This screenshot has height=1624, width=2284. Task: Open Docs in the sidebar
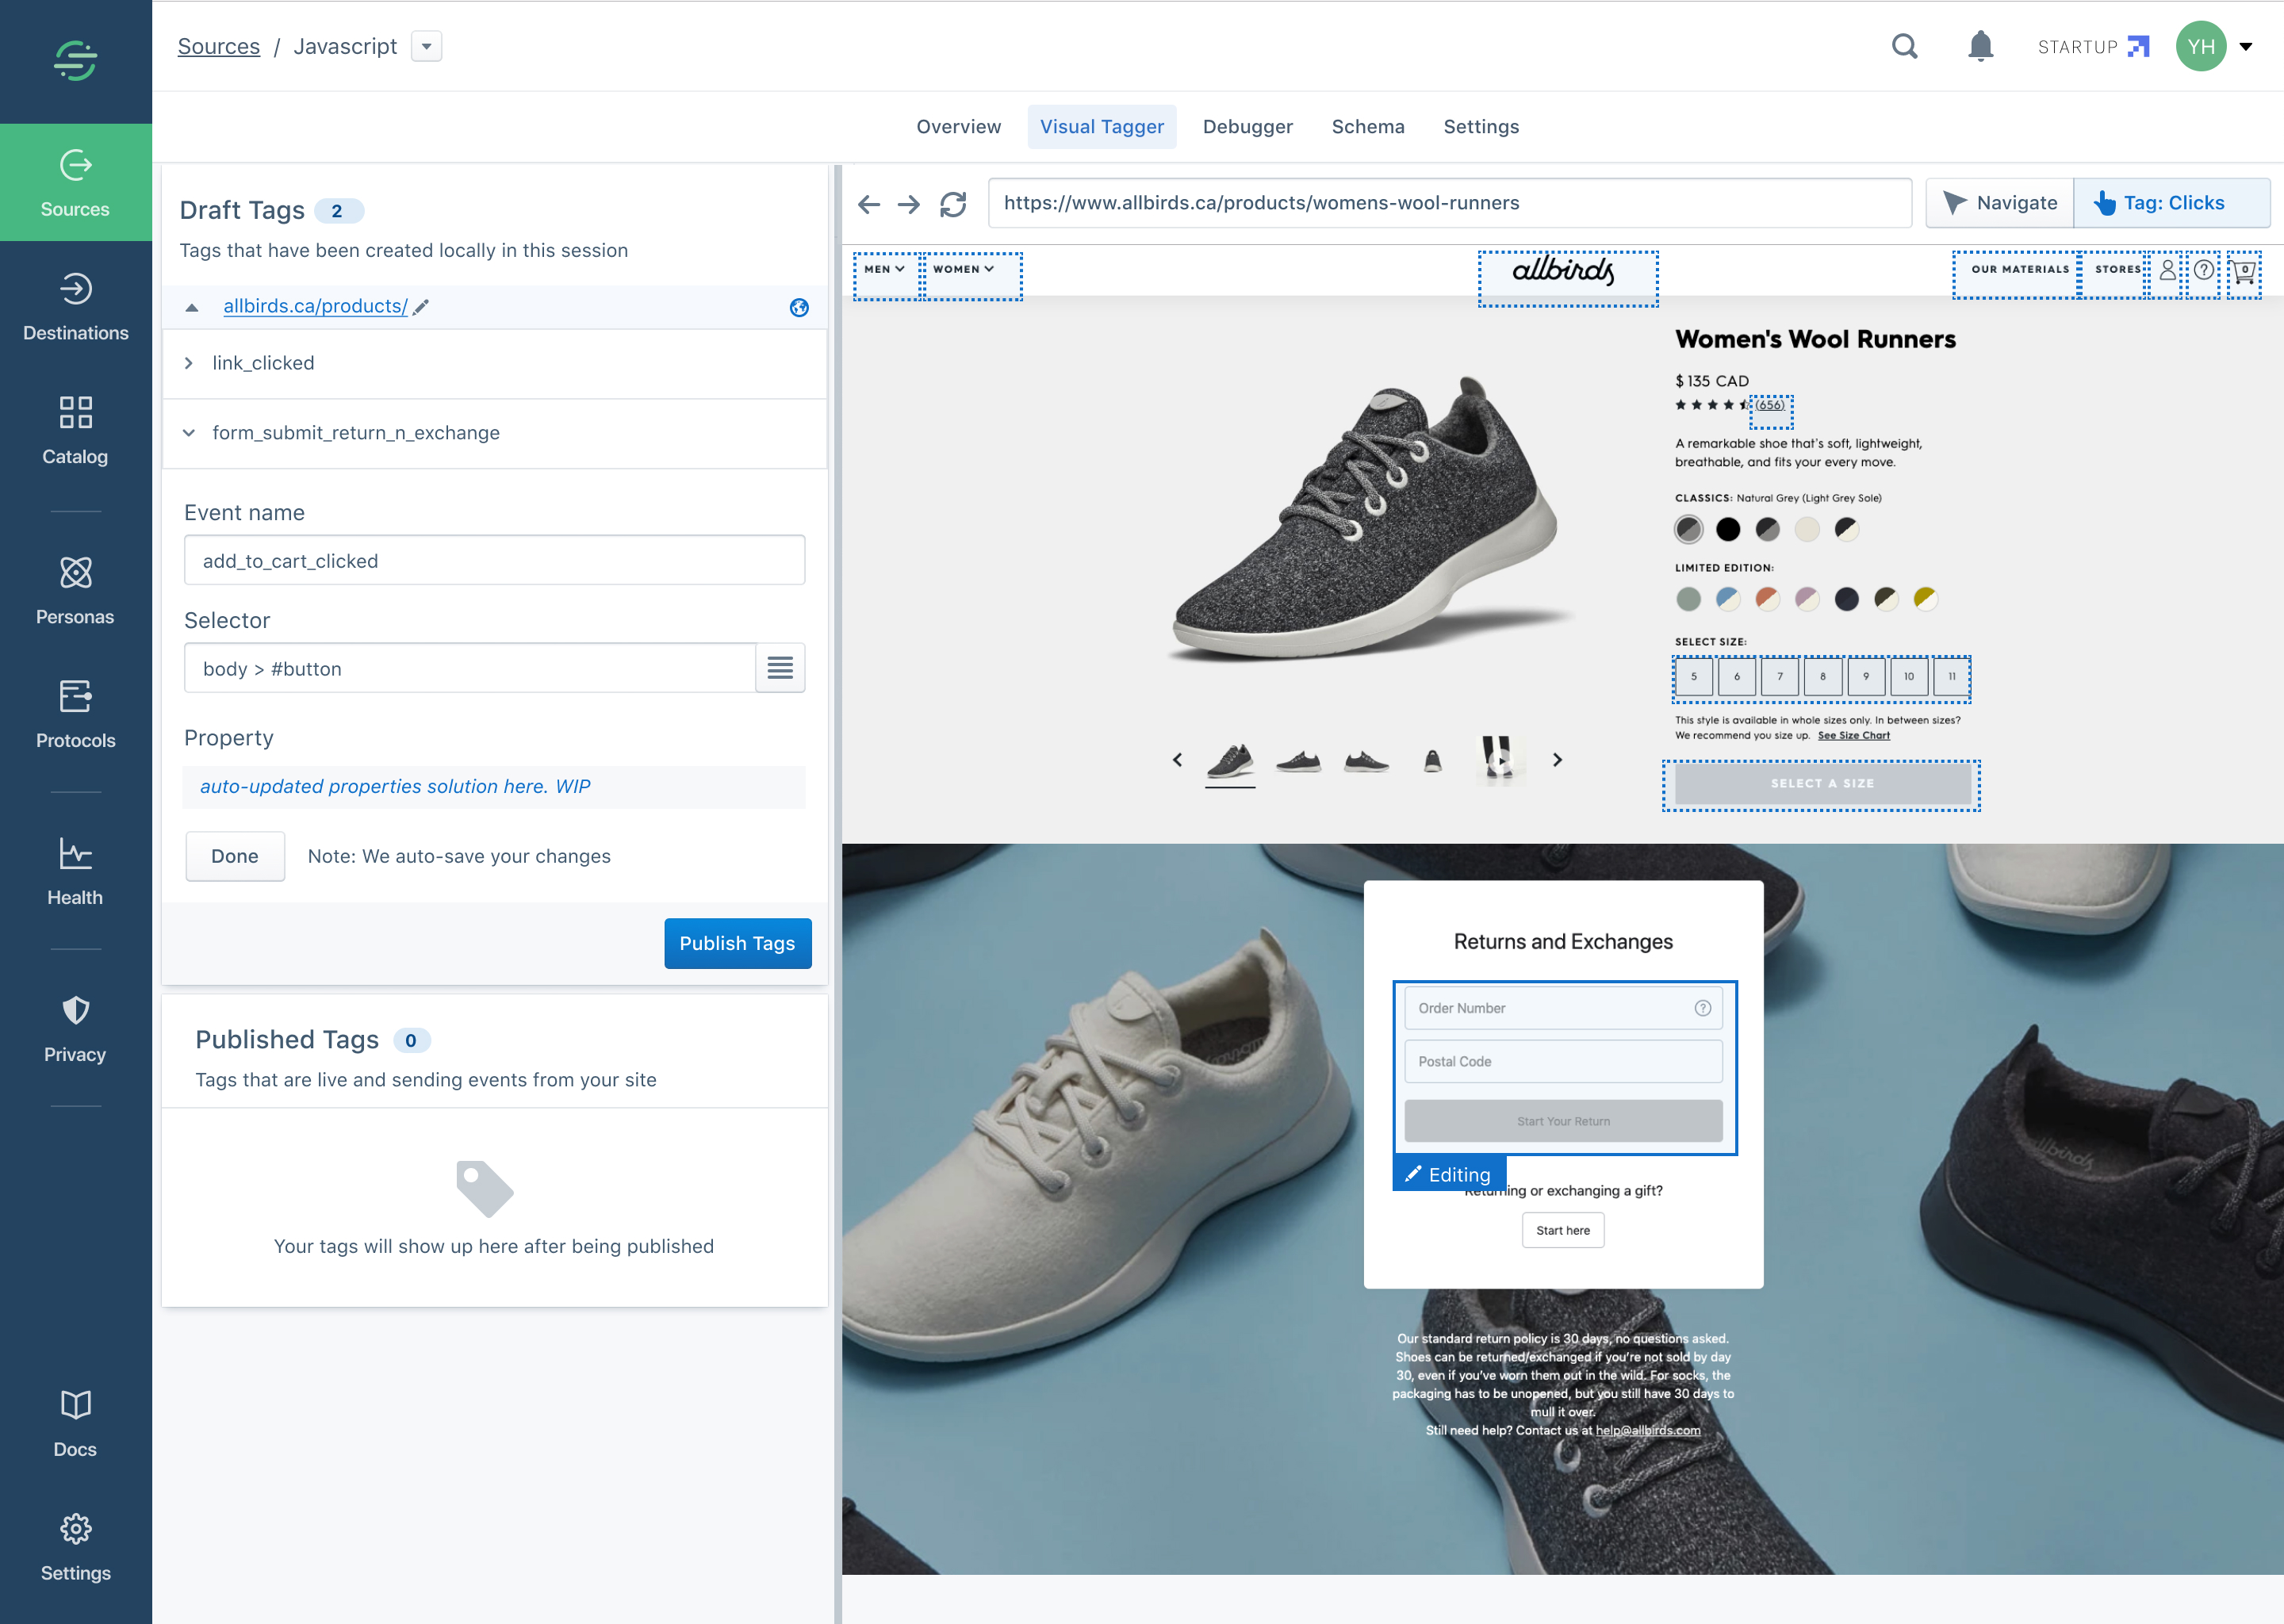click(75, 1423)
